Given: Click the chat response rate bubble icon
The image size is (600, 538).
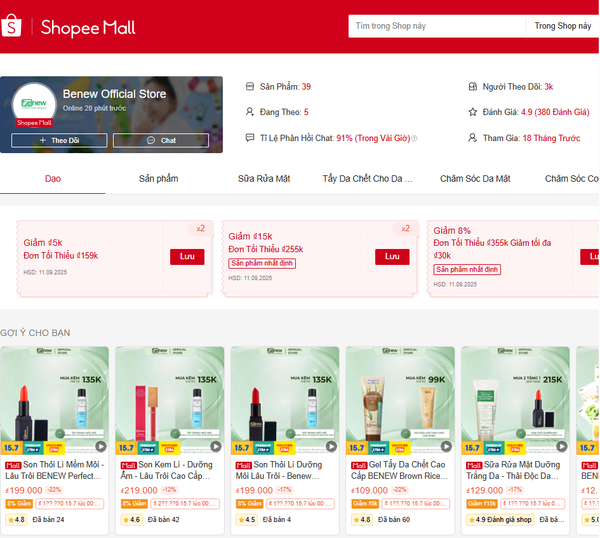Looking at the screenshot, I should (x=250, y=138).
